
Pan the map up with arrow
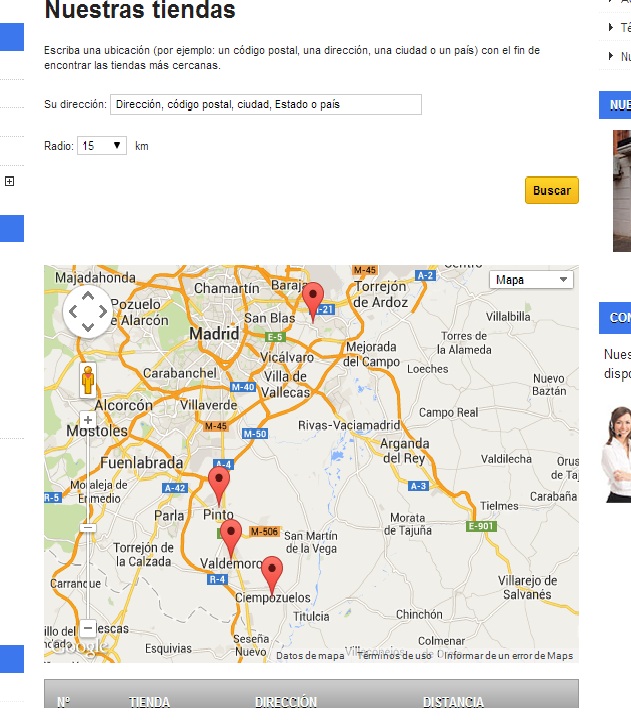pos(88,296)
